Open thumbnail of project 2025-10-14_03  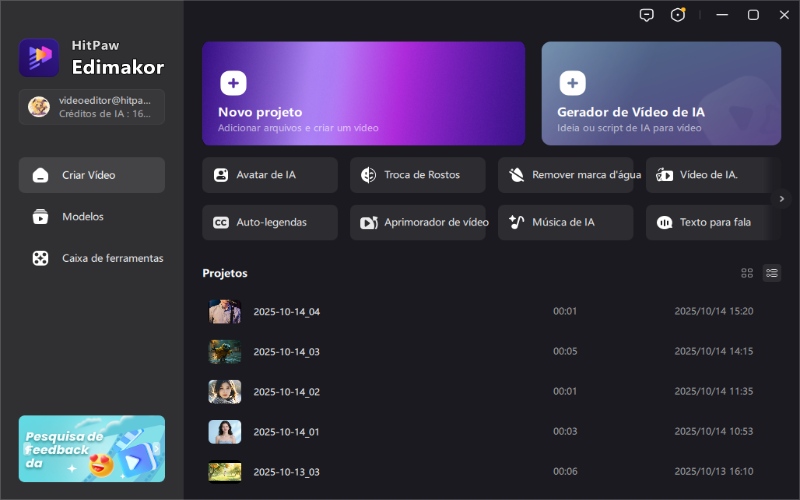[x=224, y=352]
